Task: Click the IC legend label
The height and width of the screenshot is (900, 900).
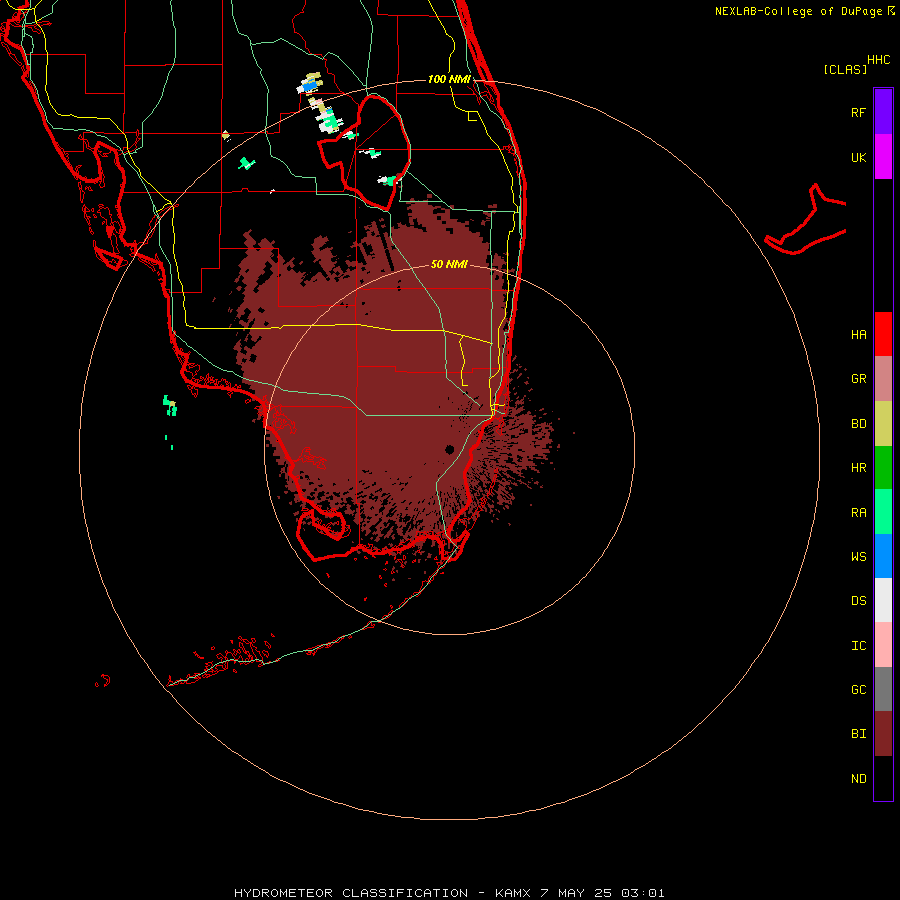Action: 859,646
